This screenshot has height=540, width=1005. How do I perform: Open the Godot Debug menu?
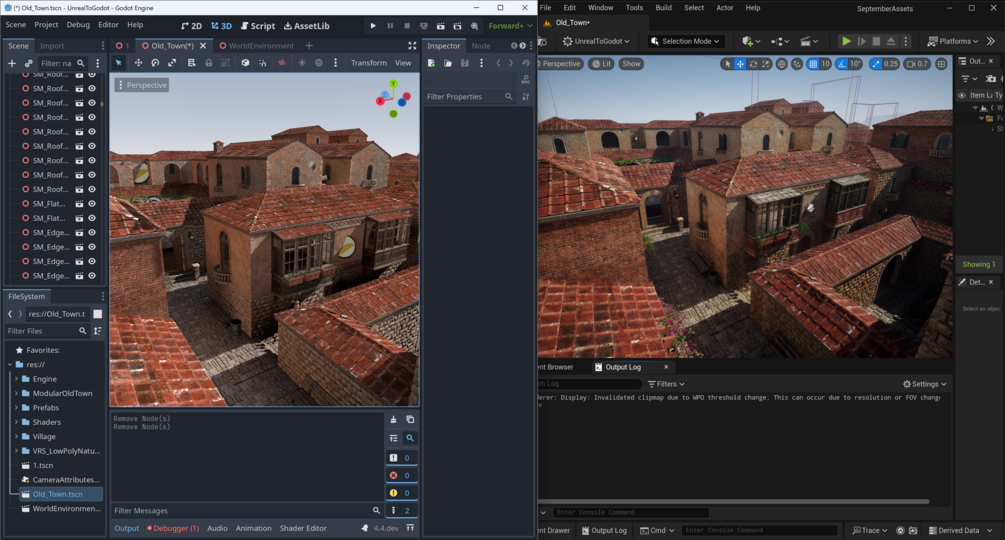point(78,24)
